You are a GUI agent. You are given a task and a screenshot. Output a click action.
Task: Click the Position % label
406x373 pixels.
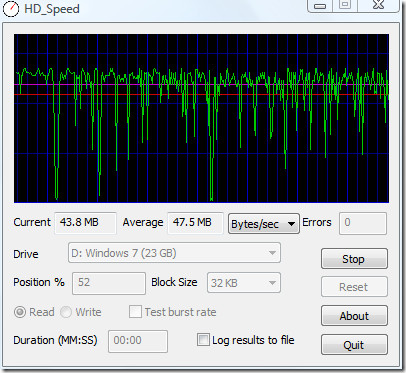pyautogui.click(x=39, y=282)
